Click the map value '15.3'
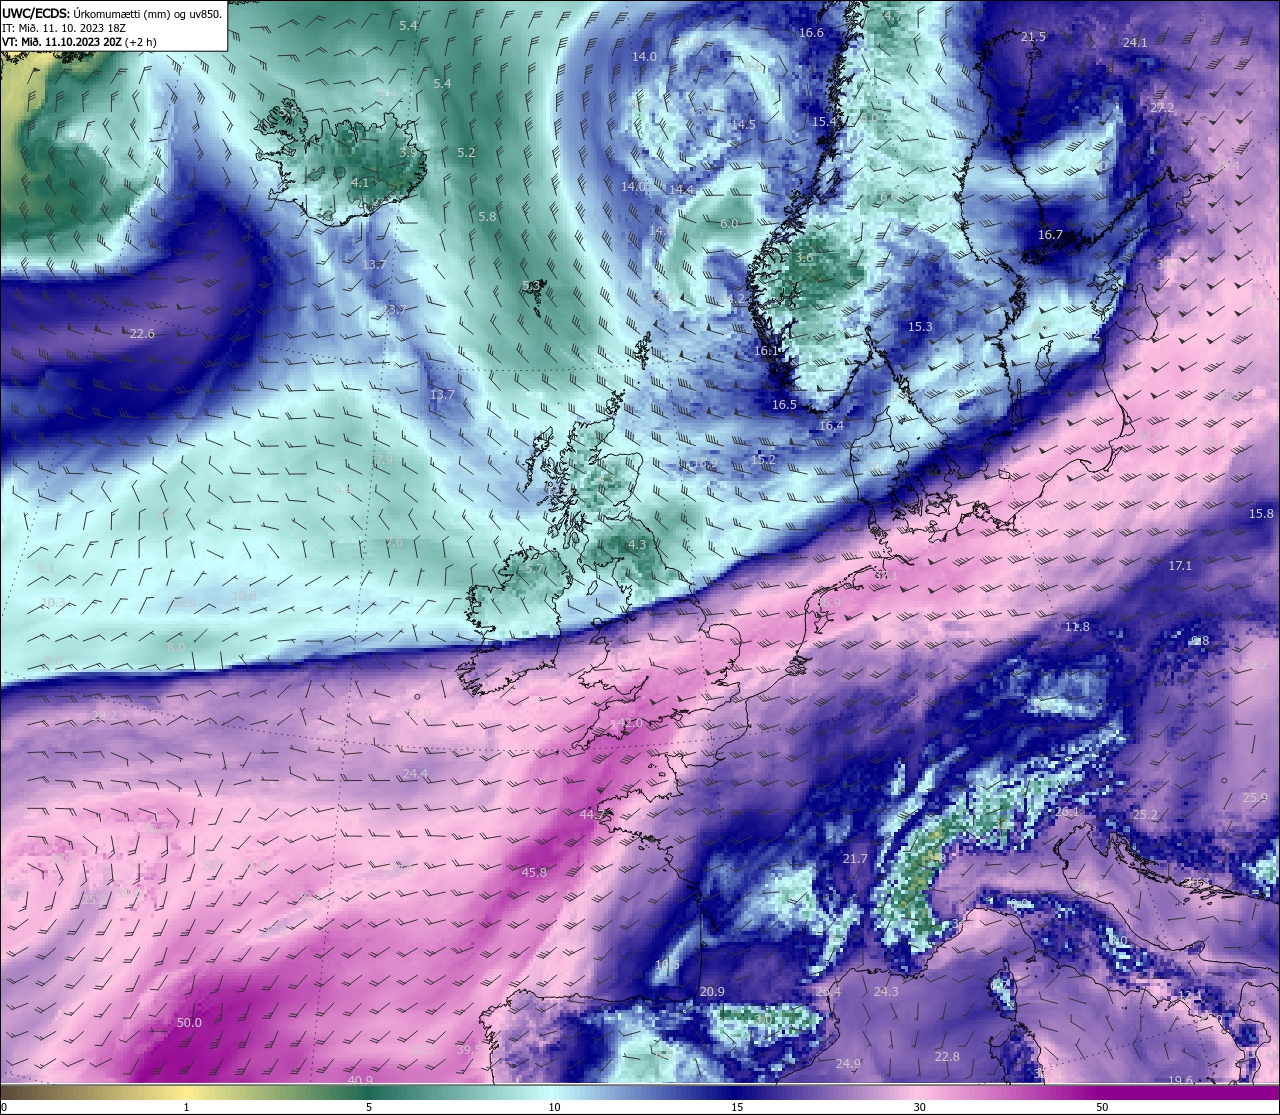 (x=920, y=326)
